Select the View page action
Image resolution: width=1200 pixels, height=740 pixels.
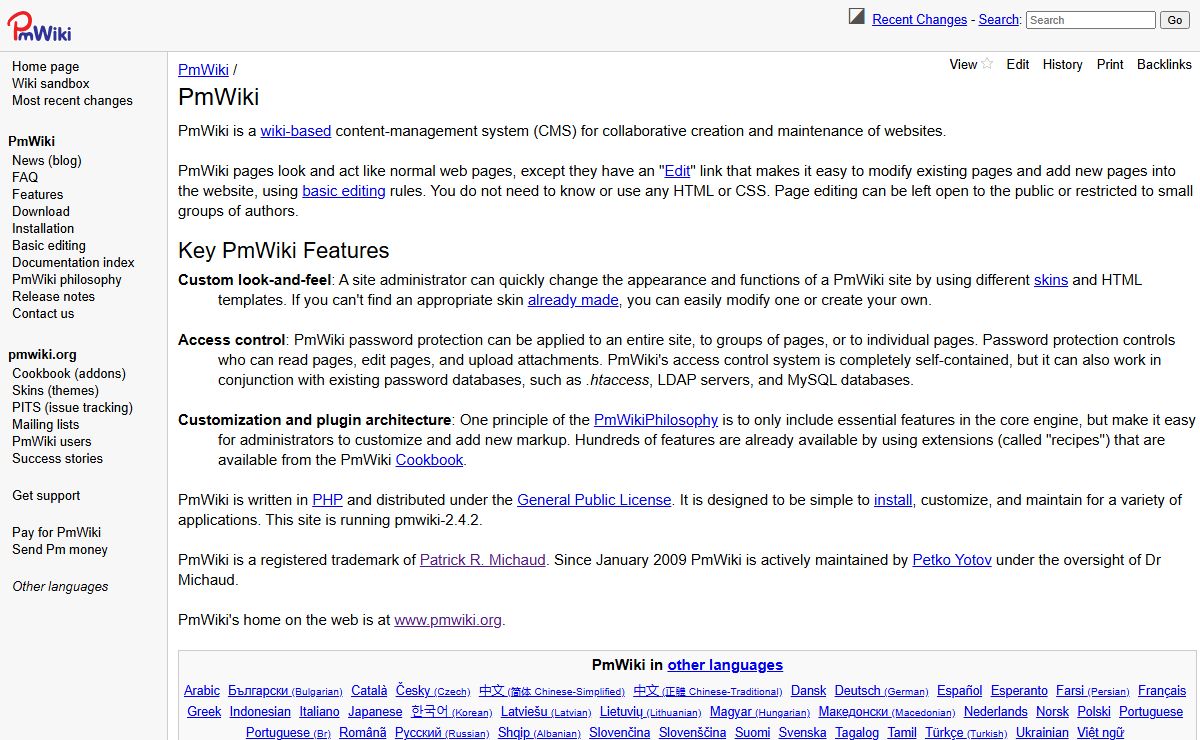click(963, 64)
